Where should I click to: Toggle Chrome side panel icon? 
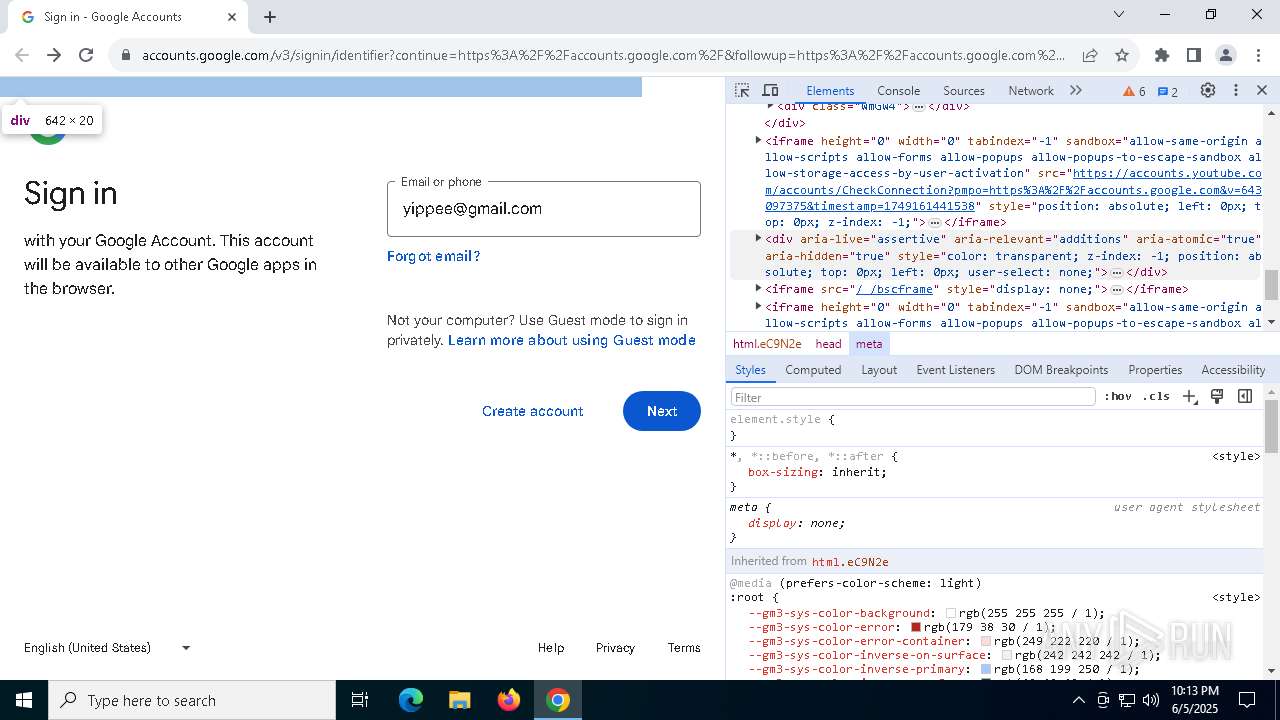1194,55
